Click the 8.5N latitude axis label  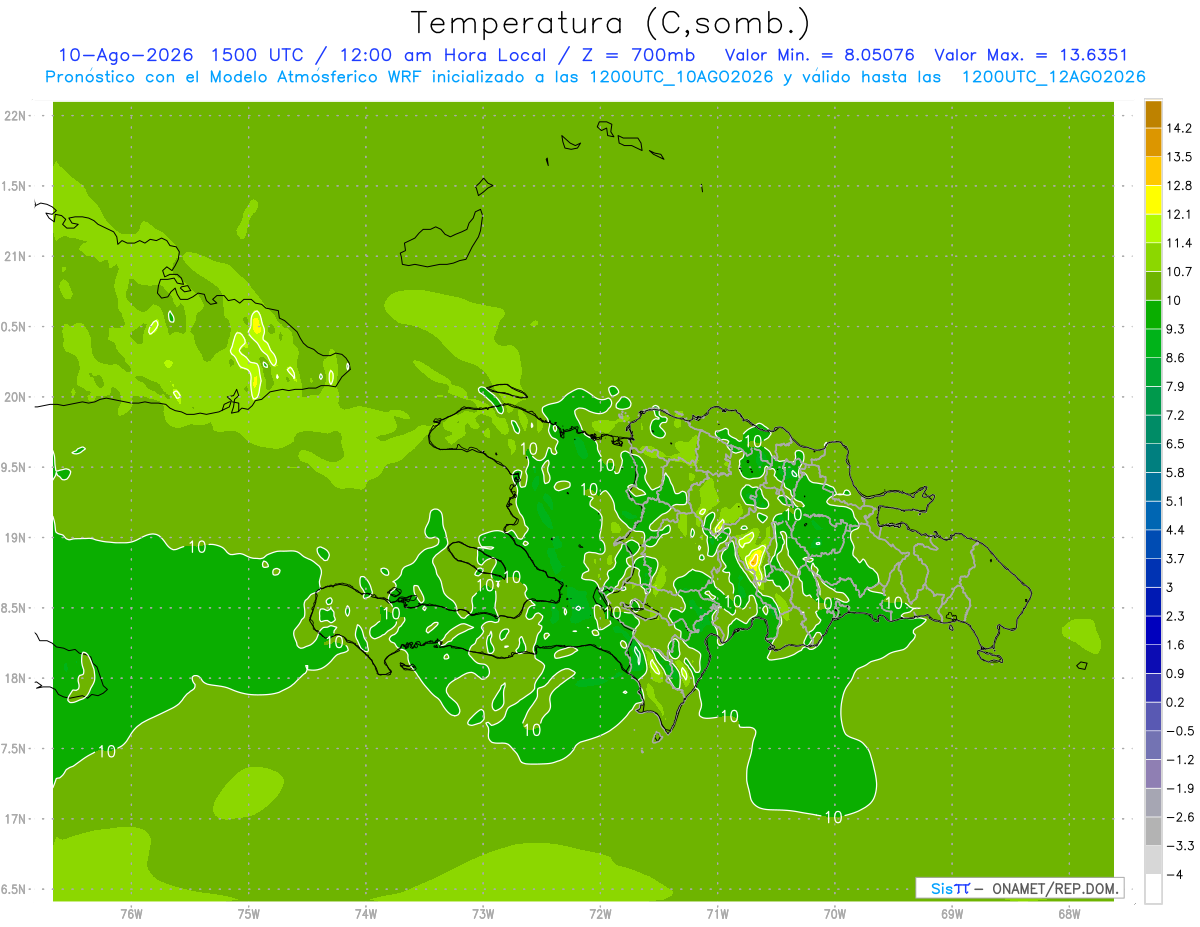15,609
